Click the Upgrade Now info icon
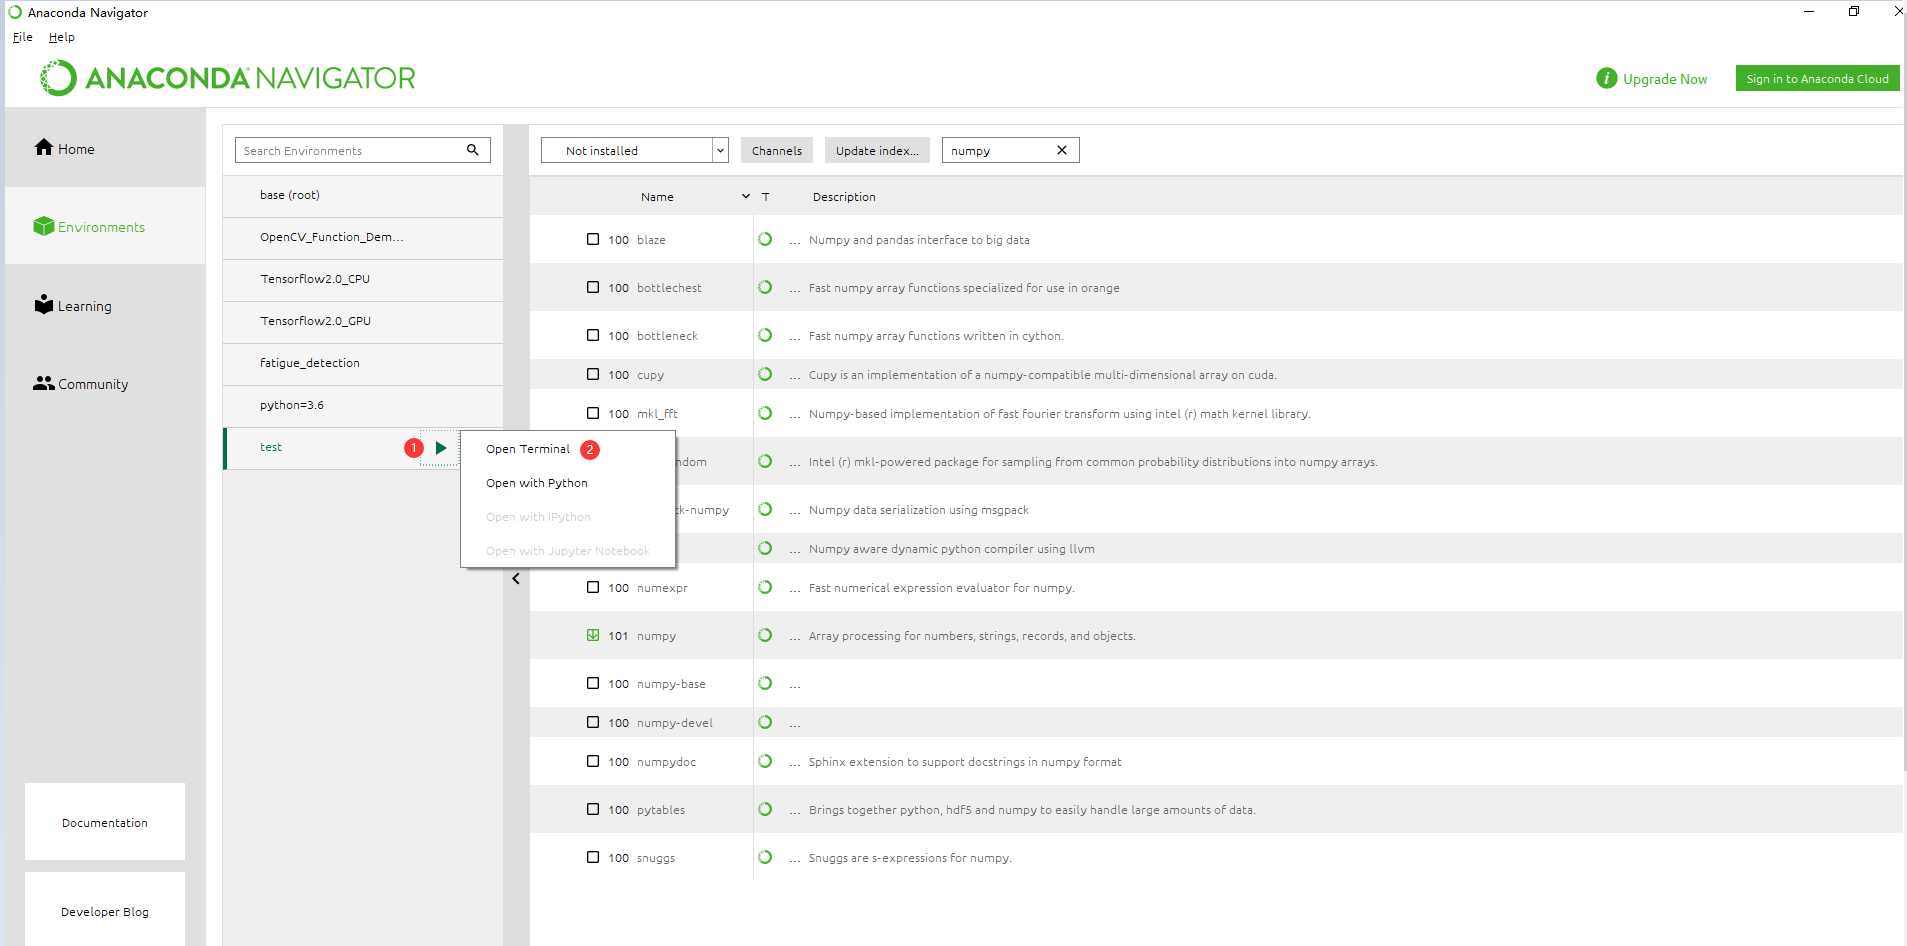Viewport: 1907px width, 946px height. coord(1606,78)
